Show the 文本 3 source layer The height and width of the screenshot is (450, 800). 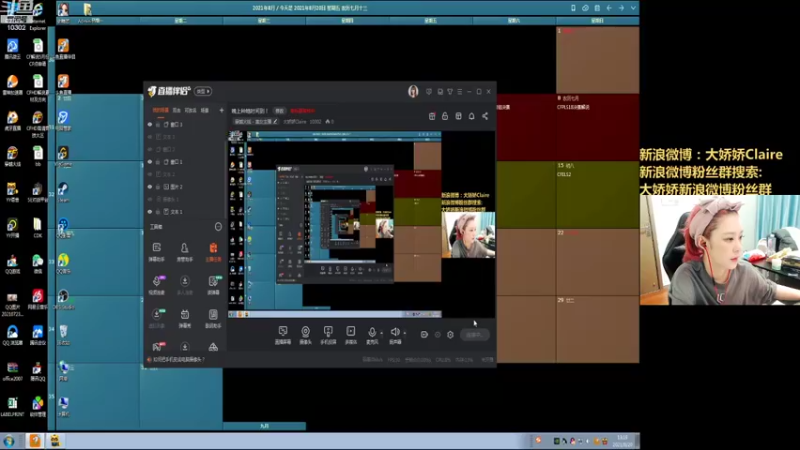(x=150, y=137)
